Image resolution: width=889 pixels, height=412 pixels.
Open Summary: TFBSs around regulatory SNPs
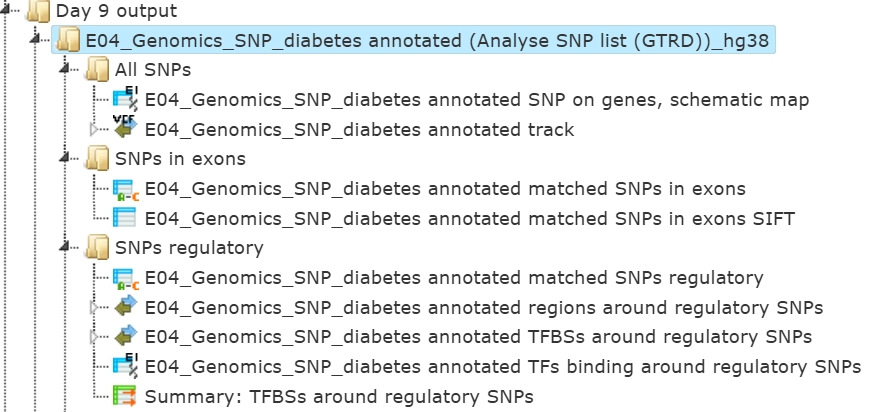(x=339, y=396)
